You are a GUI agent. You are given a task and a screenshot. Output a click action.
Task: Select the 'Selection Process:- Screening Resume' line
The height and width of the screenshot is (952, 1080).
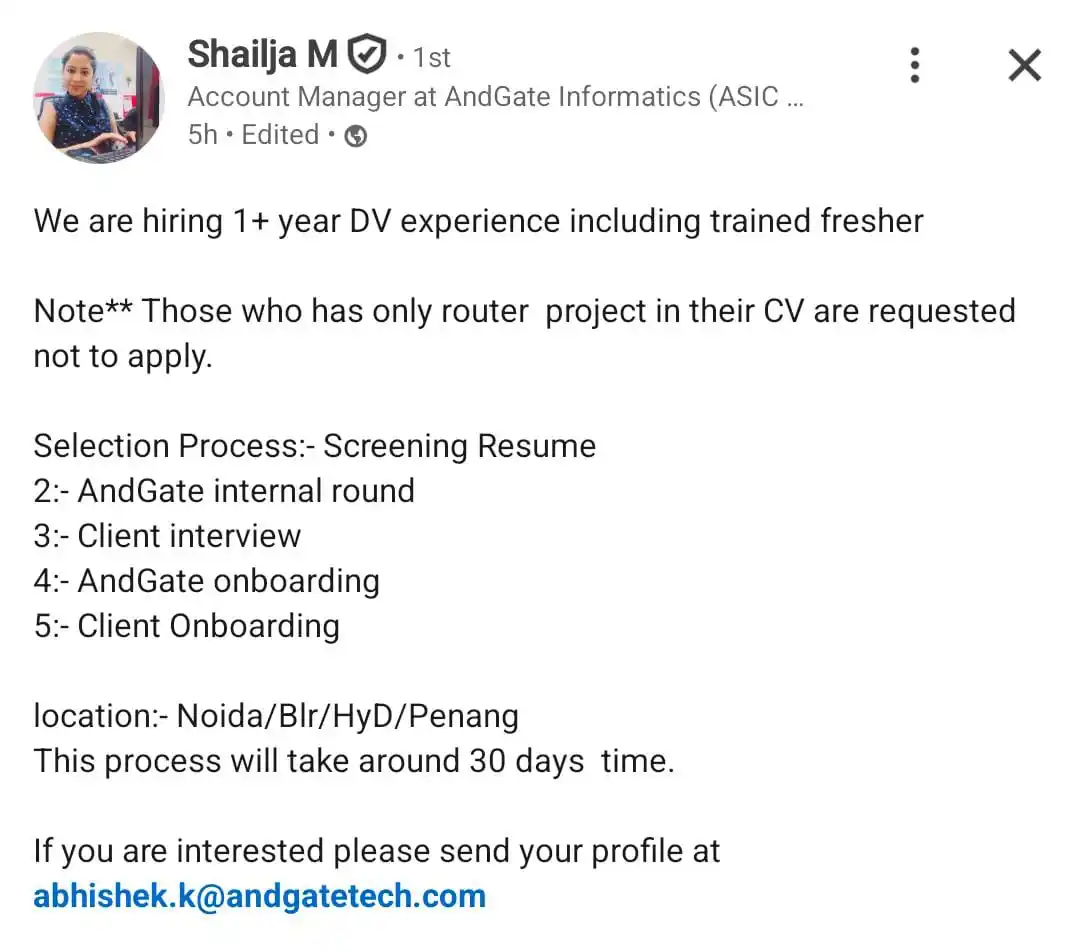pos(315,446)
